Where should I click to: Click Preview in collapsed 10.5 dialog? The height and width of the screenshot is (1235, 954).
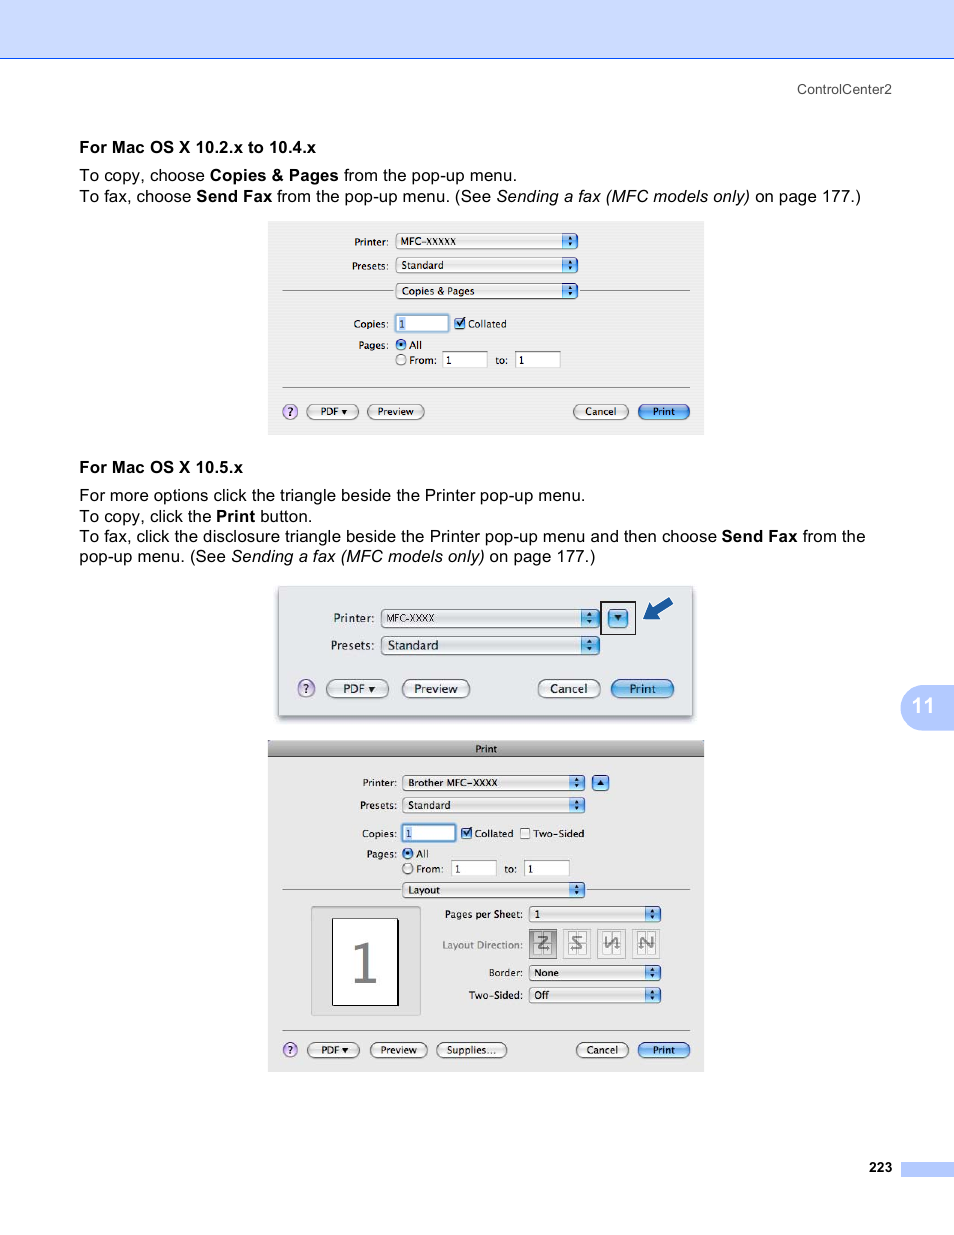pyautogui.click(x=436, y=689)
